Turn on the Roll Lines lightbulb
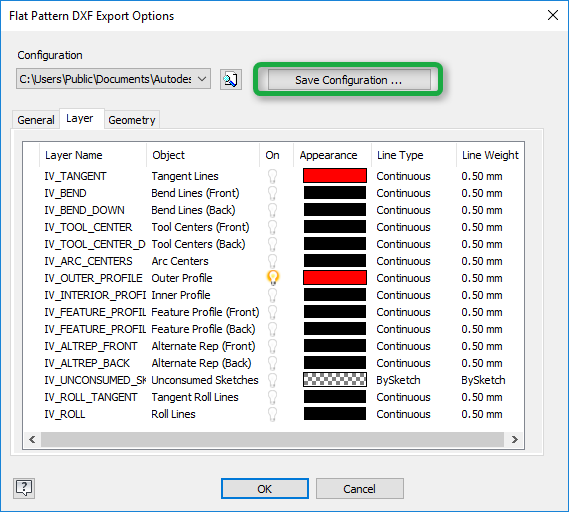Image resolution: width=569 pixels, height=512 pixels. 273,414
